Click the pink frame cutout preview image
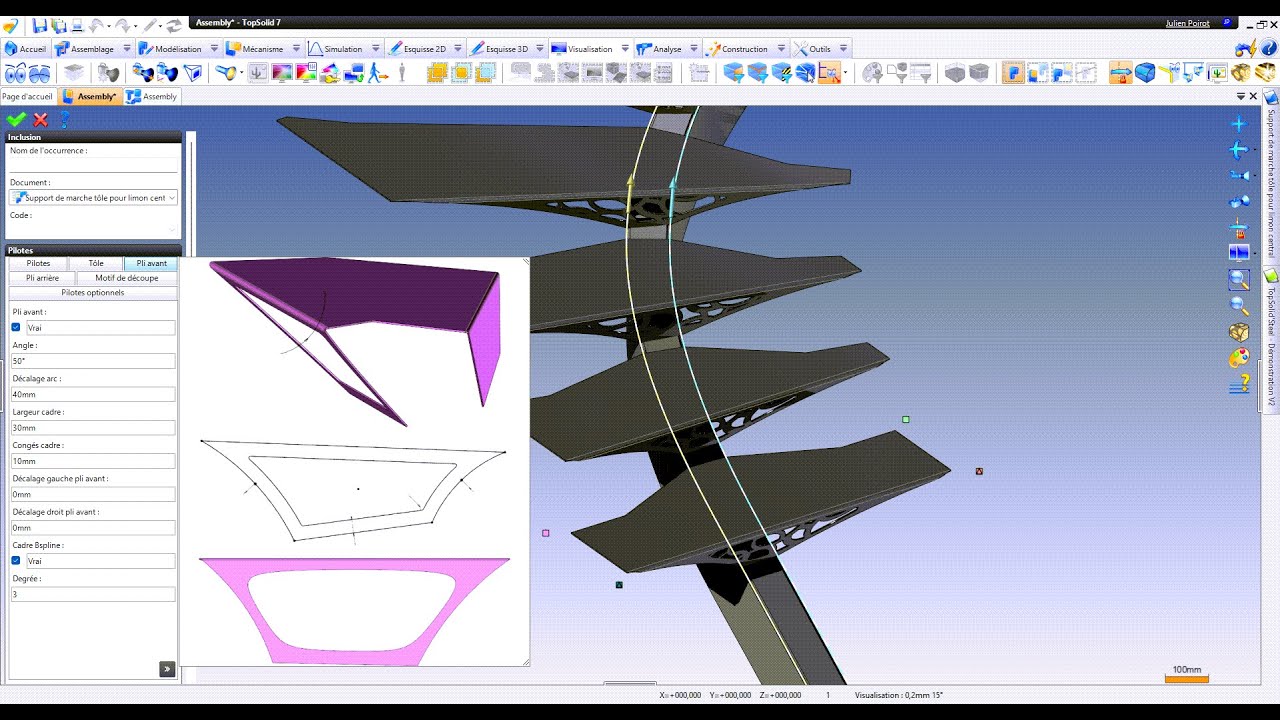Image resolution: width=1280 pixels, height=720 pixels. (355, 611)
